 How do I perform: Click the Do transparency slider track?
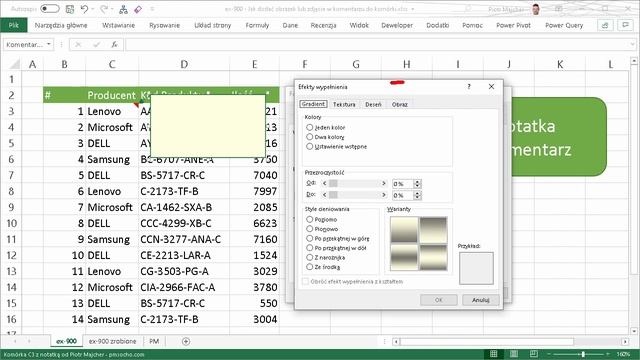(x=354, y=195)
